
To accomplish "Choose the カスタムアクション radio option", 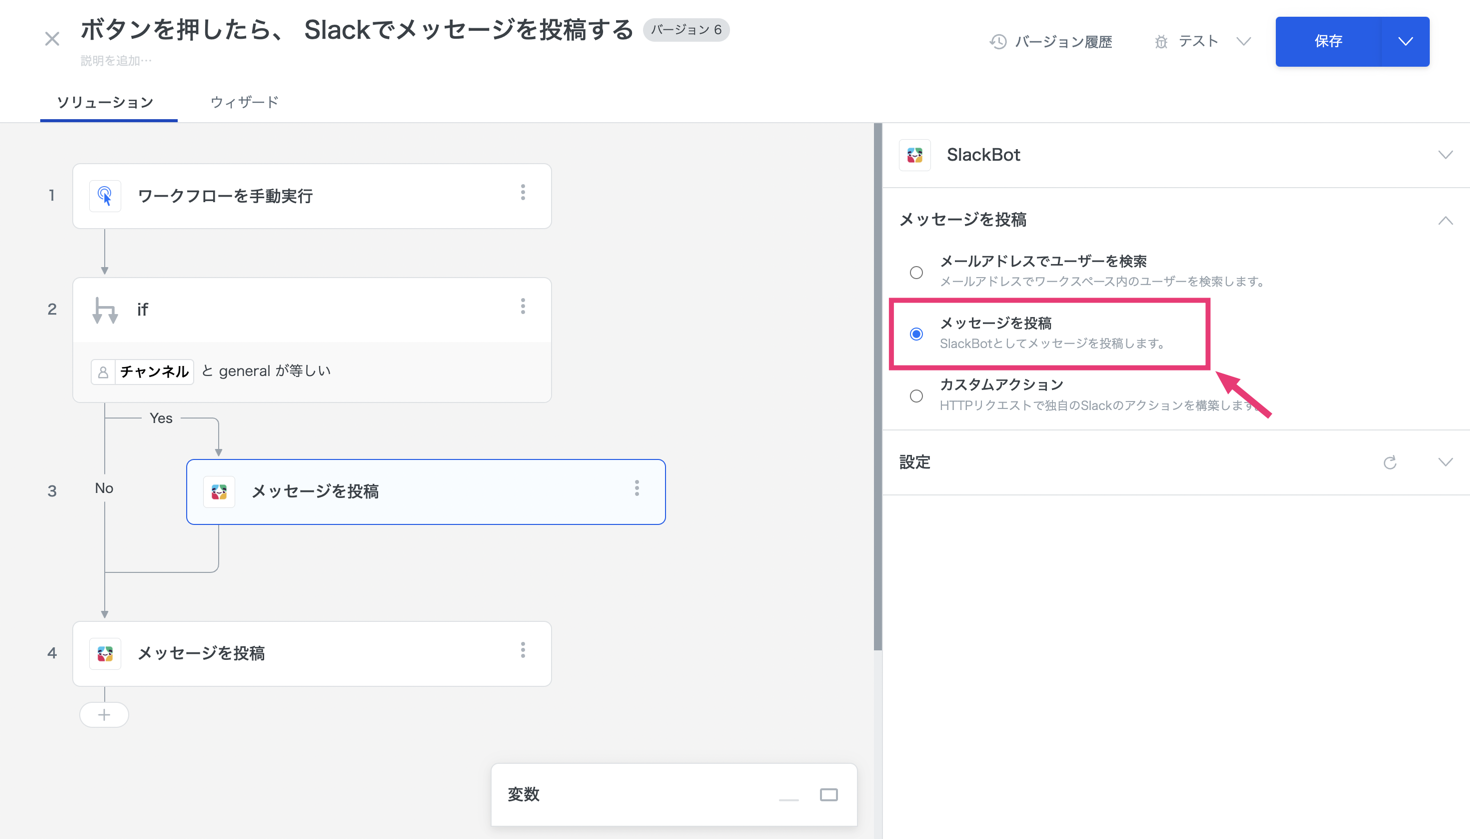I will [916, 396].
